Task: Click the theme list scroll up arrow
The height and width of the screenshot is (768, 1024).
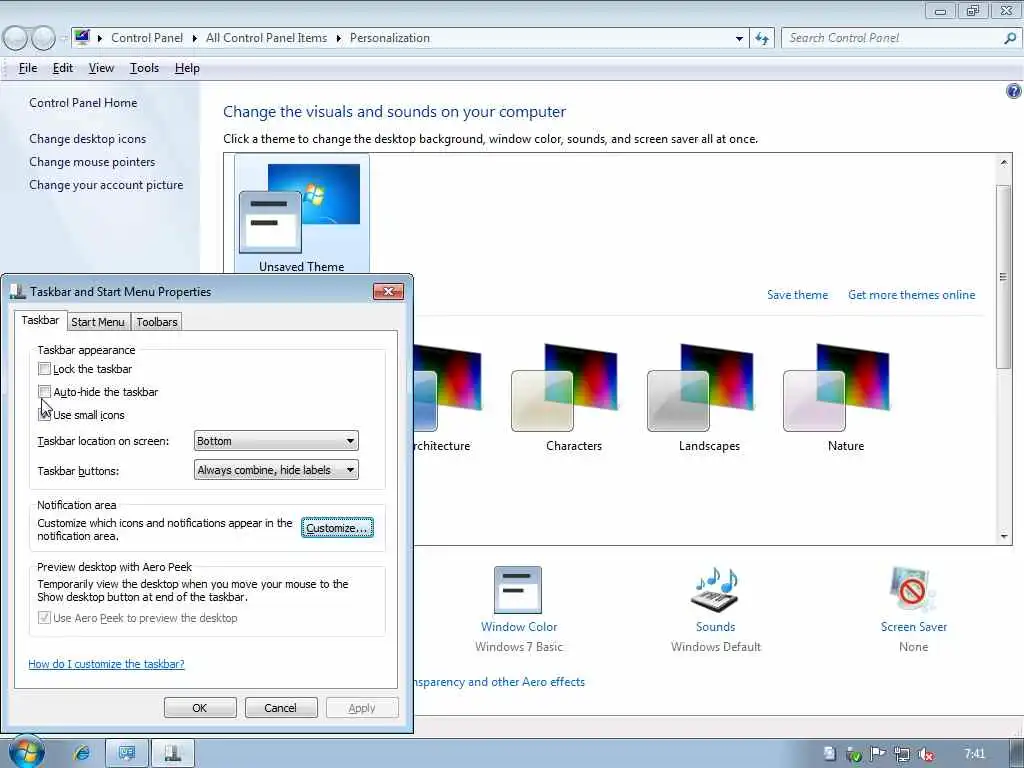Action: click(x=1004, y=162)
